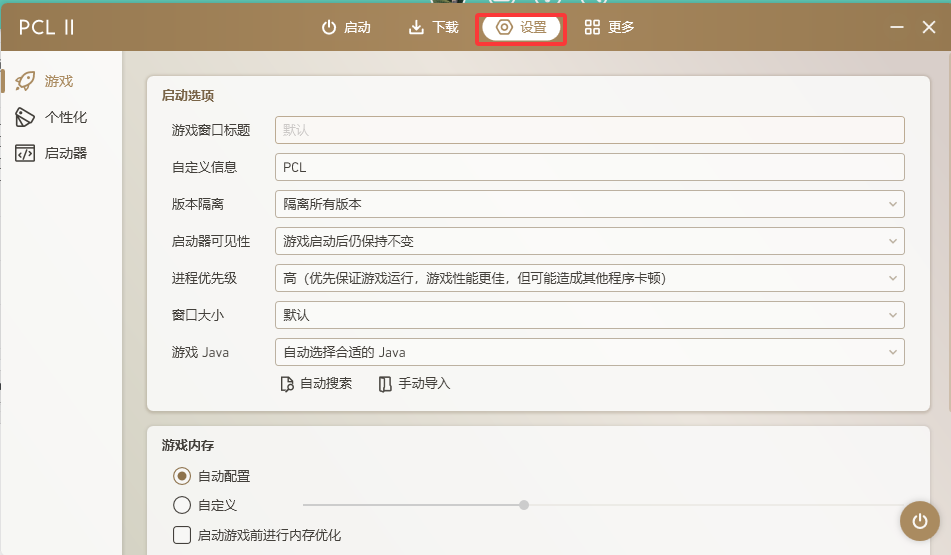Open the 启动 launch tab
This screenshot has width=951, height=555.
click(346, 27)
